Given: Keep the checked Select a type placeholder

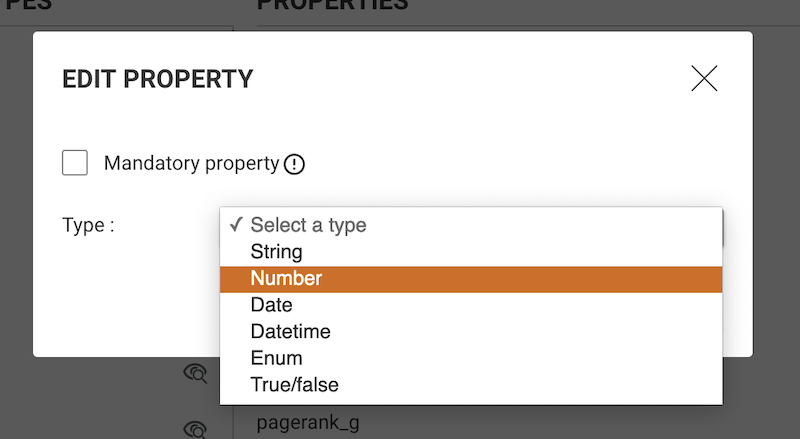Looking at the screenshot, I should point(471,225).
